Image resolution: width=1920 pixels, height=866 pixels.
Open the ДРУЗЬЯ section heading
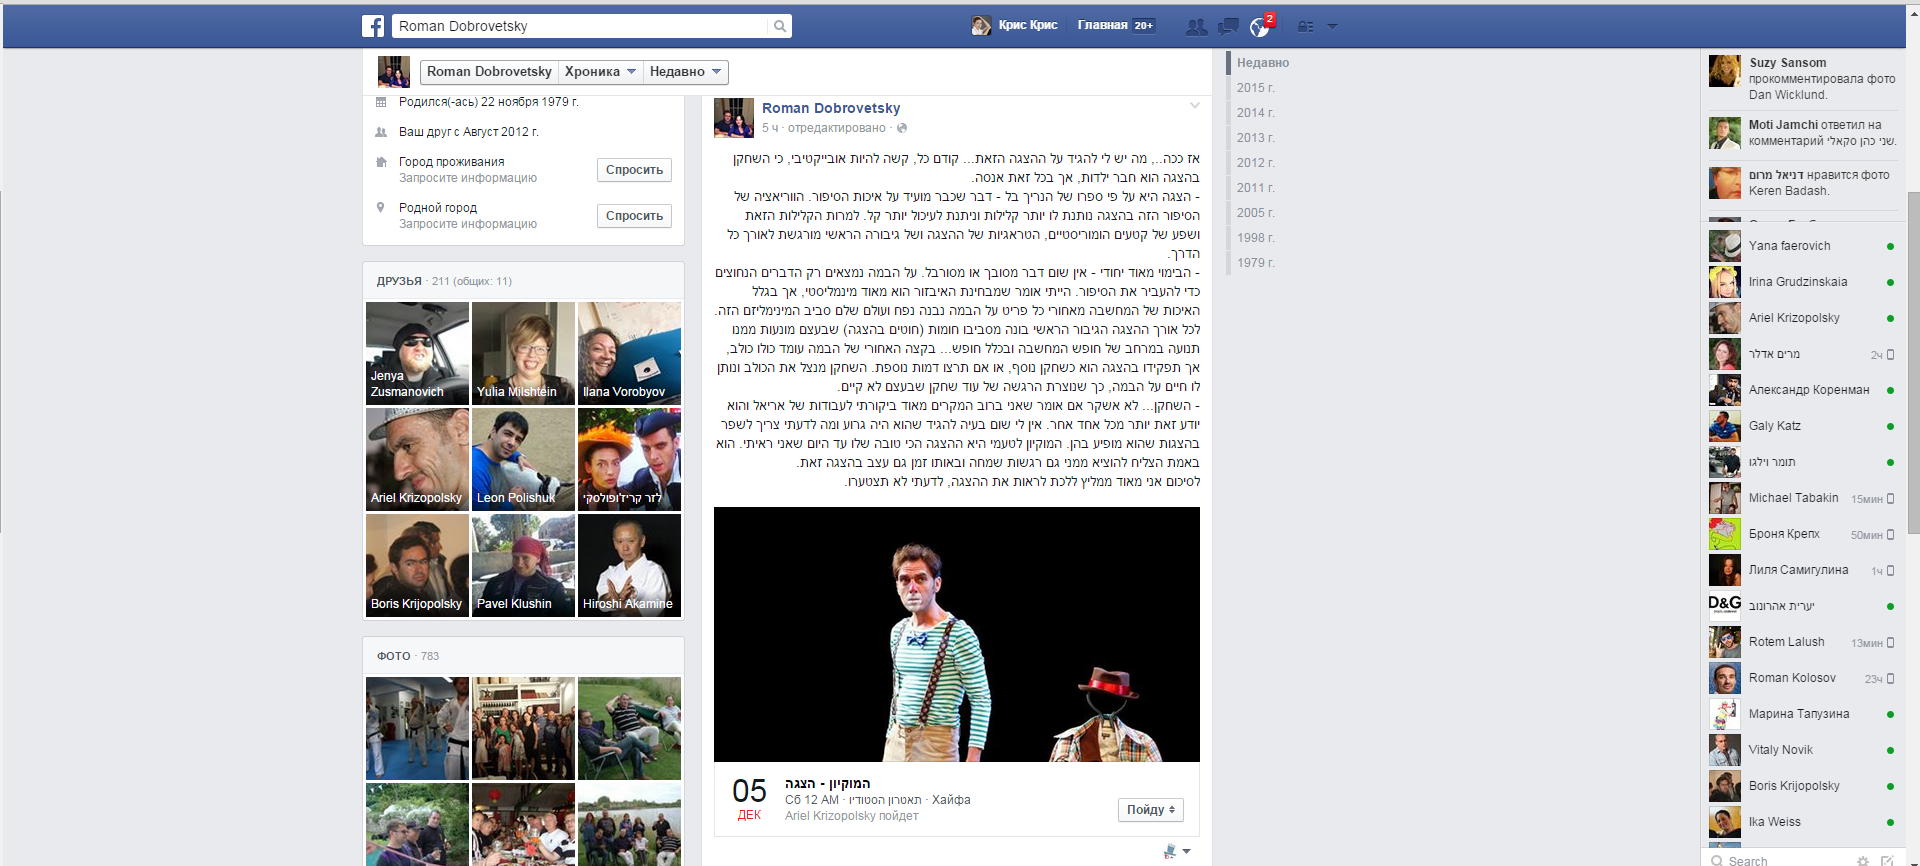[399, 281]
